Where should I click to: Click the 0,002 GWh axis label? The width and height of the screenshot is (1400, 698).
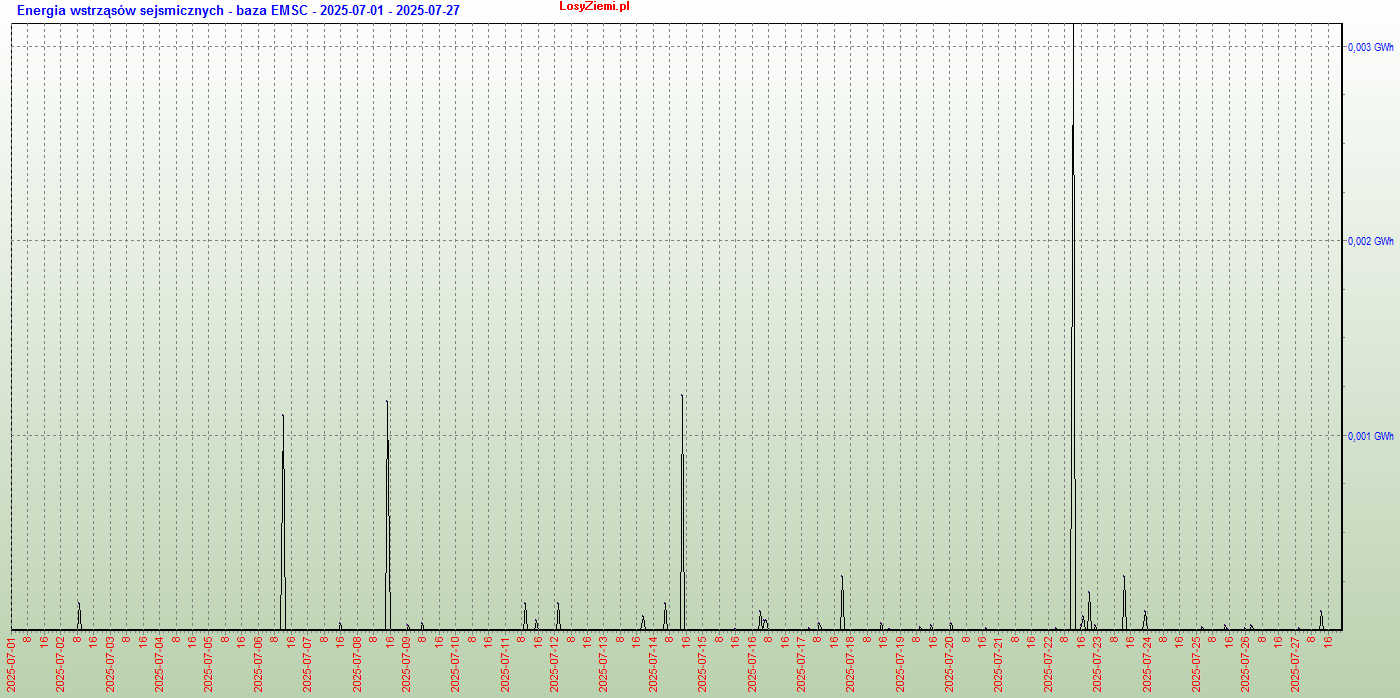(1370, 241)
